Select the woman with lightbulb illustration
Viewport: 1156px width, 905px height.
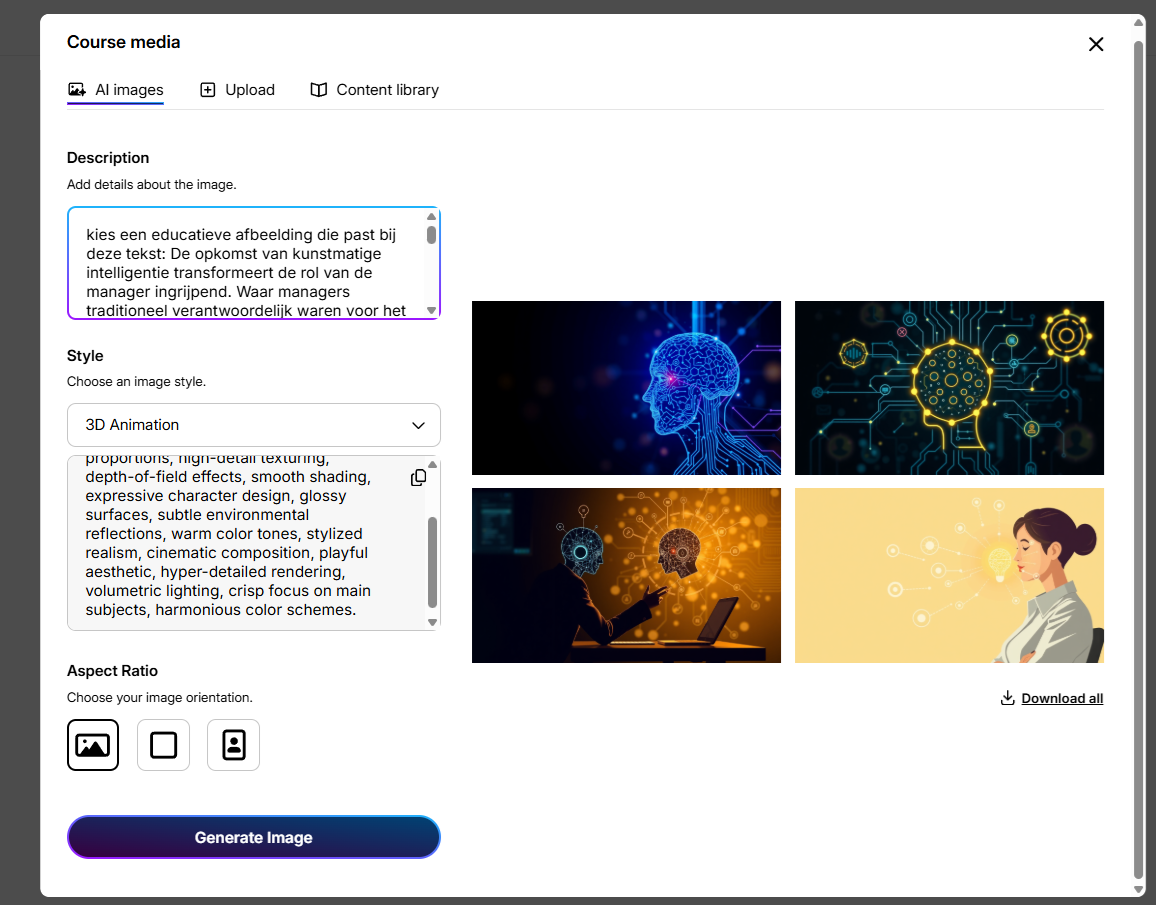[x=949, y=575]
